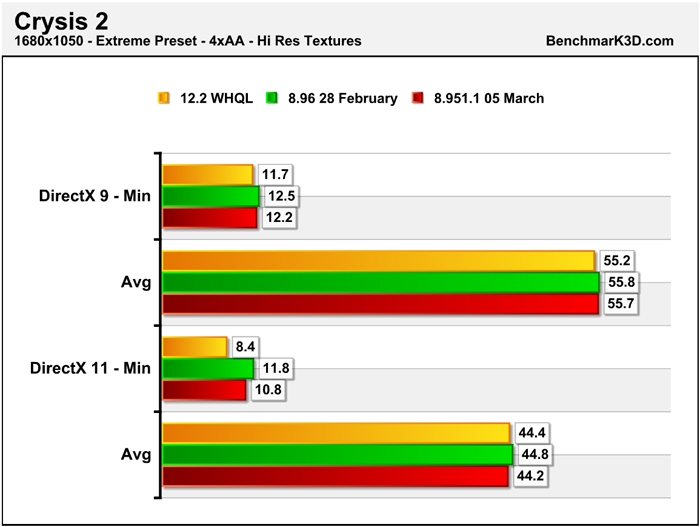Viewport: 700px width, 527px height.
Task: Click the red DirectX 9 Avg bar
Action: [380, 304]
